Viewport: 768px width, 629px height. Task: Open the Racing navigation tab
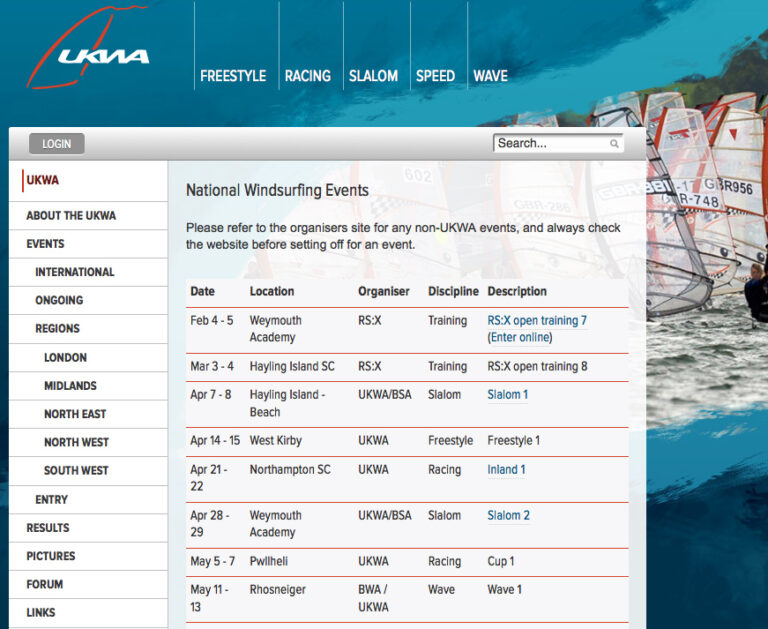[307, 76]
